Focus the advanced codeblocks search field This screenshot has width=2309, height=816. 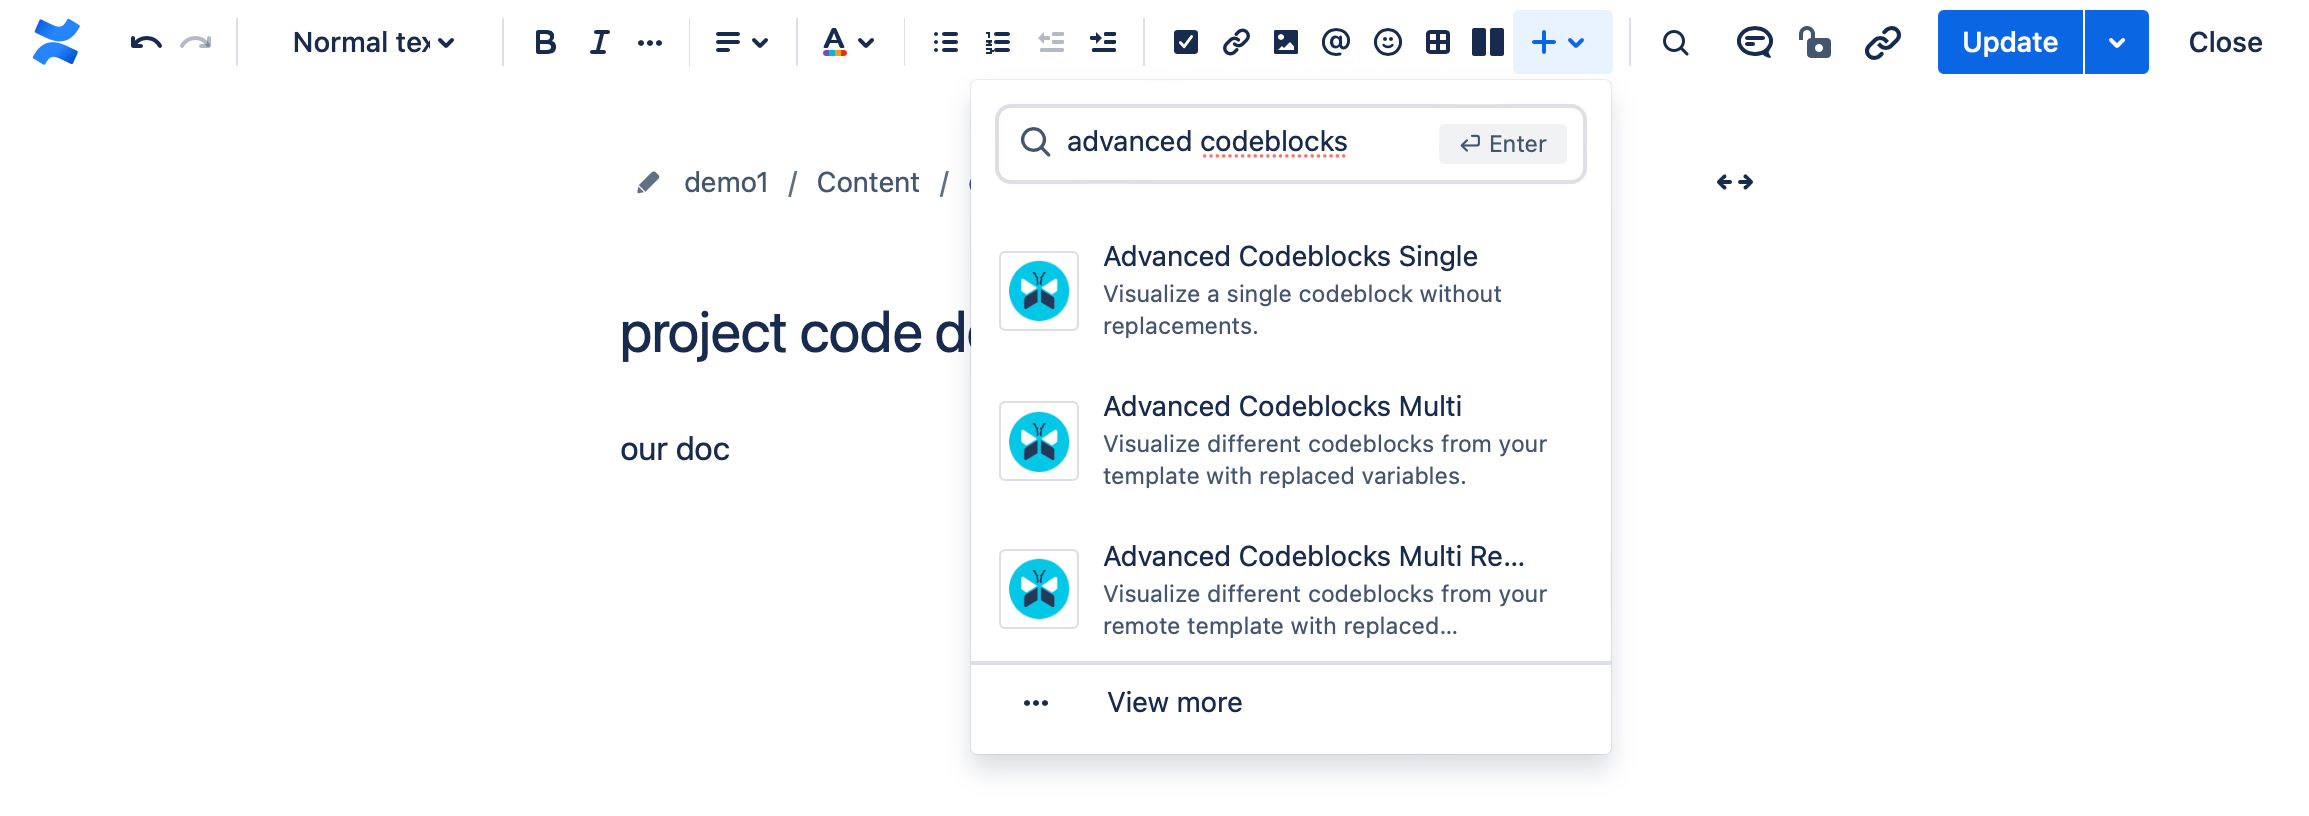[1291, 143]
